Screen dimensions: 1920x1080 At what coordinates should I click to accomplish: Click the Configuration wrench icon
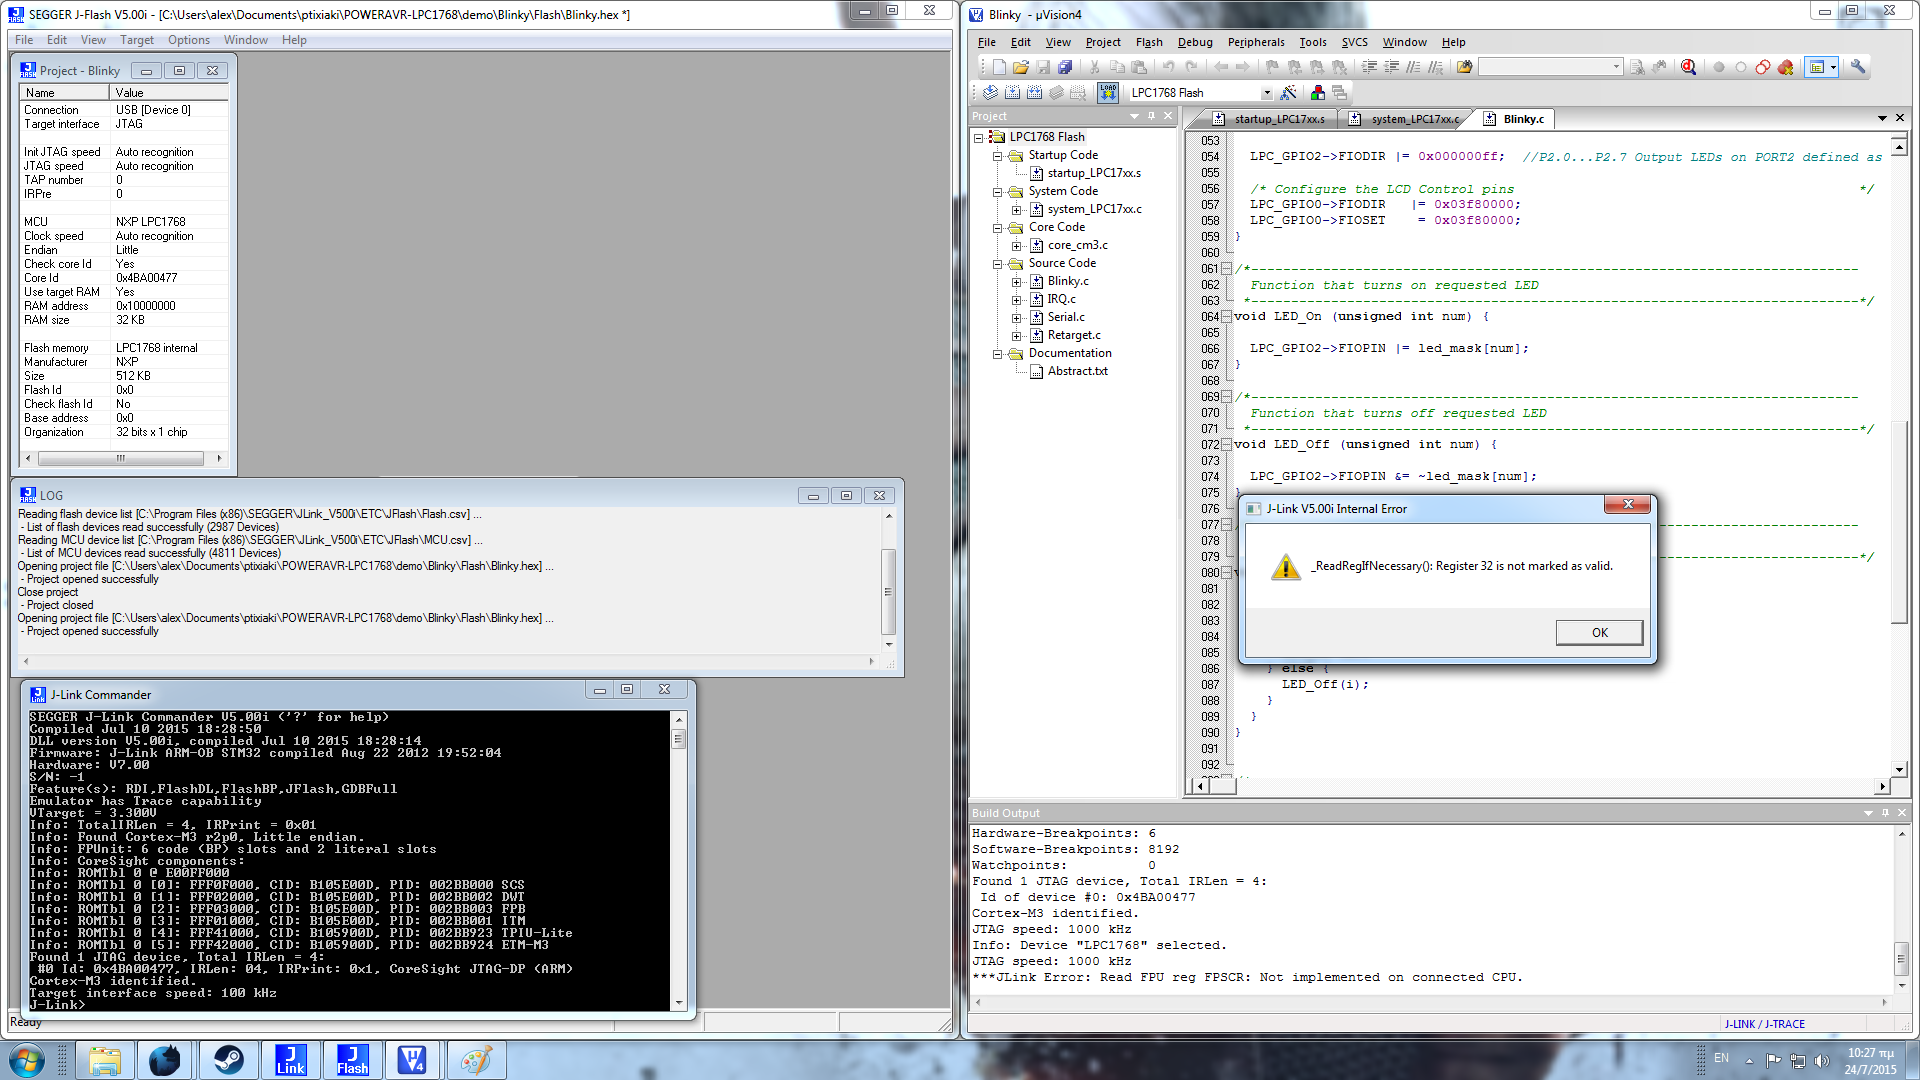click(1857, 67)
